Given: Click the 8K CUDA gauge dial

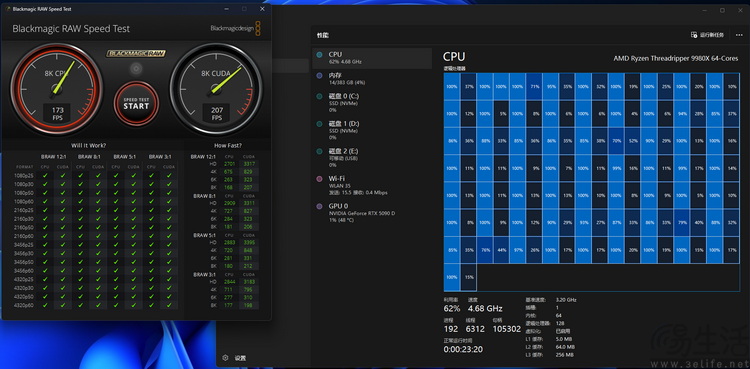Looking at the screenshot, I should 216,89.
